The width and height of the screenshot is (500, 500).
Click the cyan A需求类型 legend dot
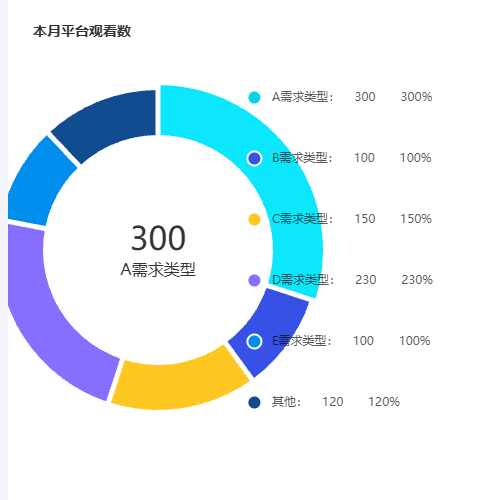point(254,97)
